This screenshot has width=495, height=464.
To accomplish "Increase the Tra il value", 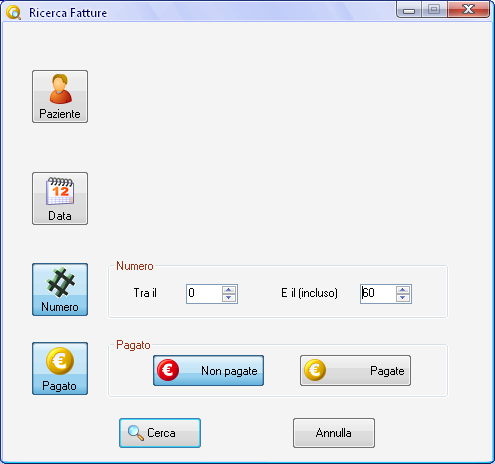I will tap(229, 289).
